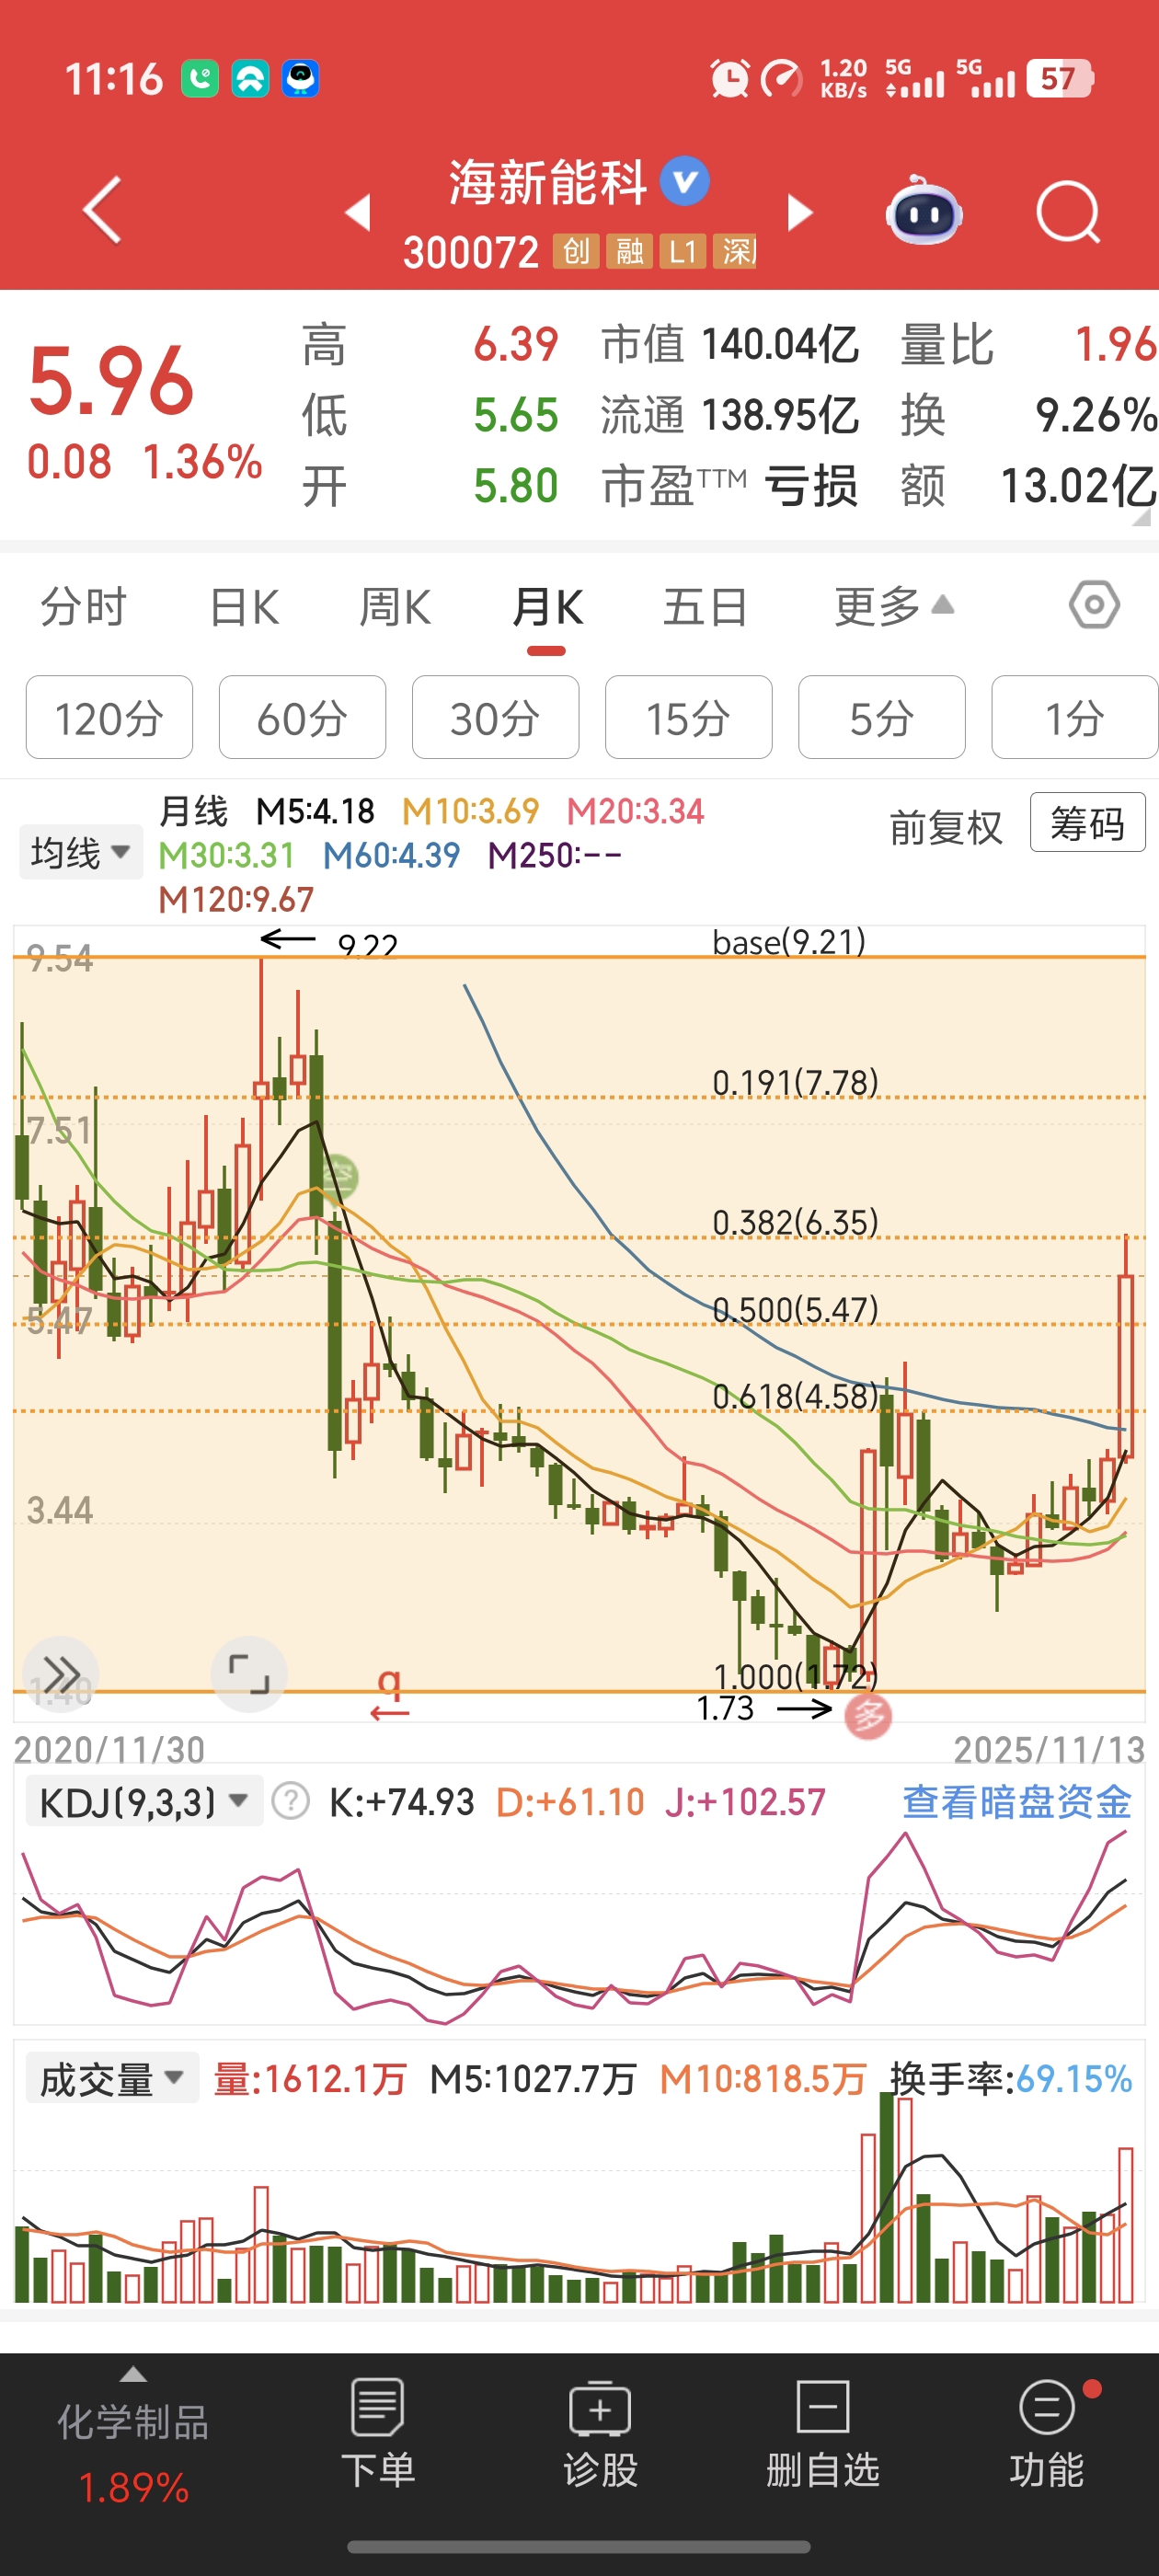Toggle 前复权 price adjustment

946,826
